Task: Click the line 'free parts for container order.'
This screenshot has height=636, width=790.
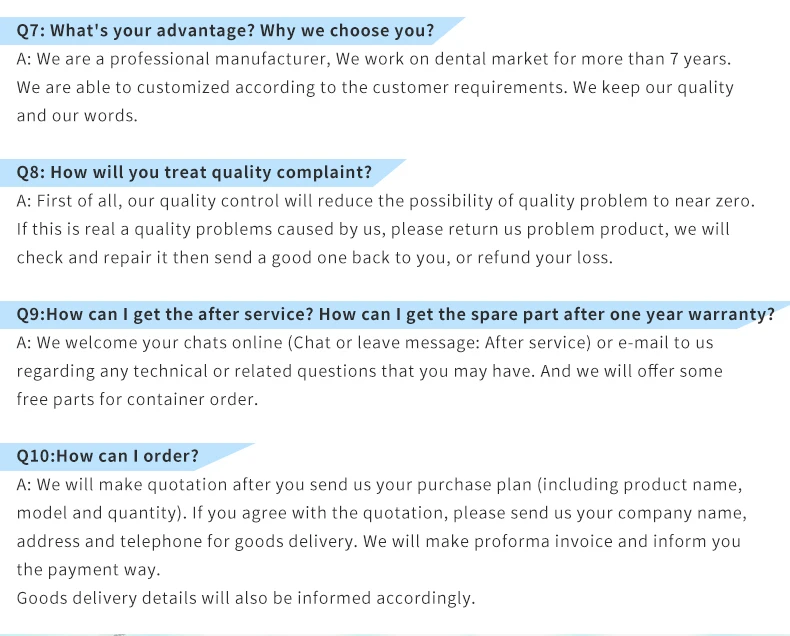Action: point(137,399)
